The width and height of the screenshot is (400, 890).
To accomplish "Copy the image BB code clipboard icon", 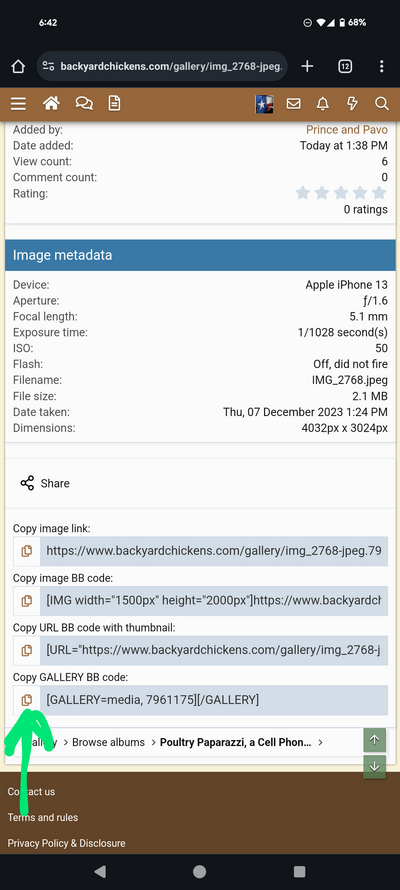I will click(x=27, y=601).
